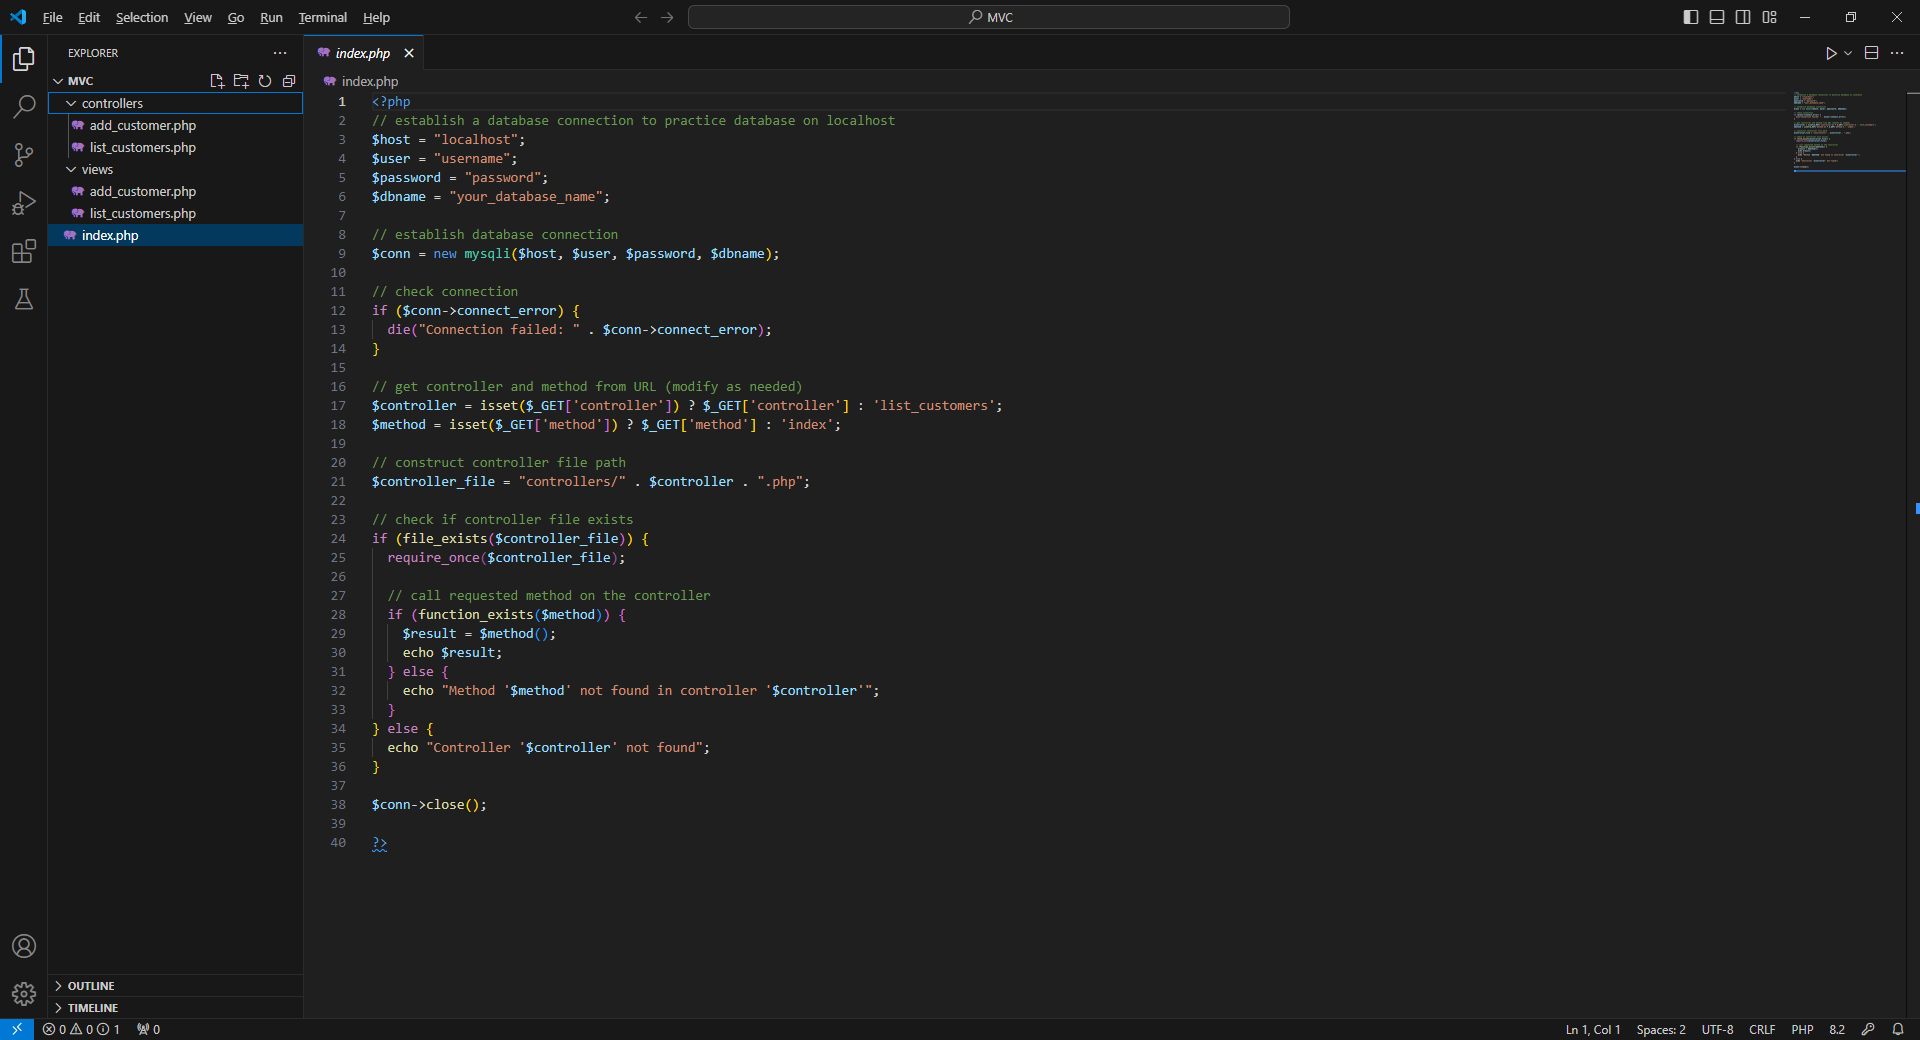Show notifications bell in status bar
Image resolution: width=1920 pixels, height=1040 pixels.
[1898, 1029]
